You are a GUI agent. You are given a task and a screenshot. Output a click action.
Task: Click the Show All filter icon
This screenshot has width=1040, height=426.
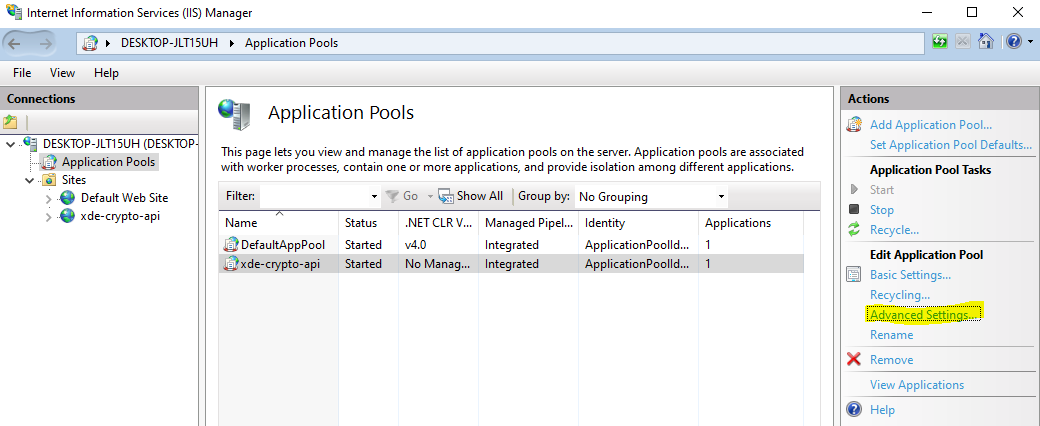click(446, 196)
